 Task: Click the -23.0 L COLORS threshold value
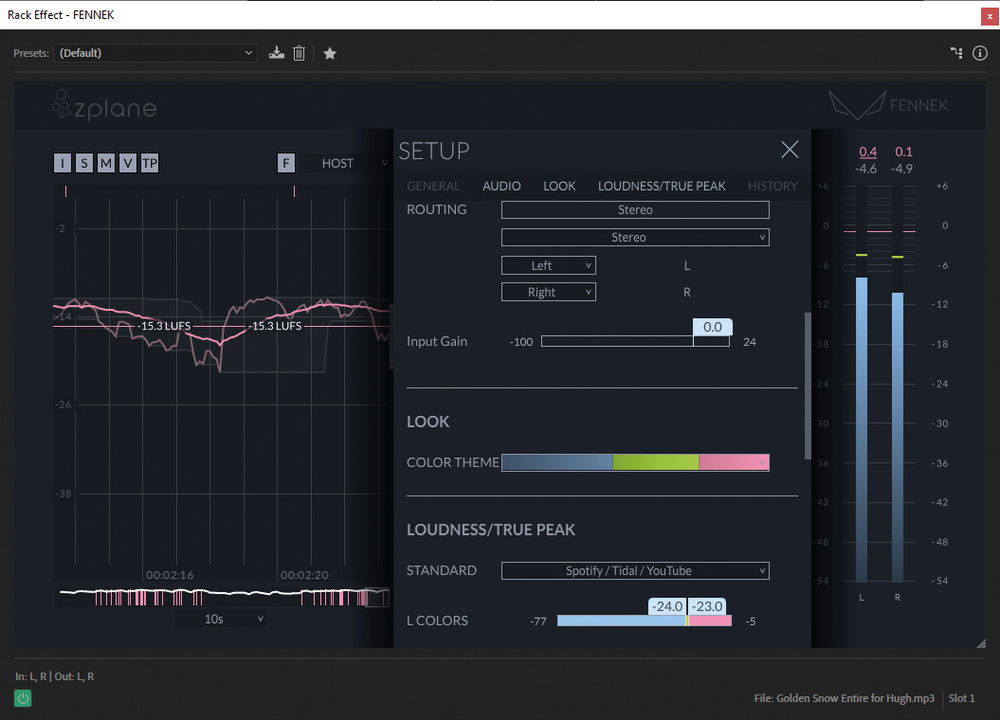click(707, 606)
